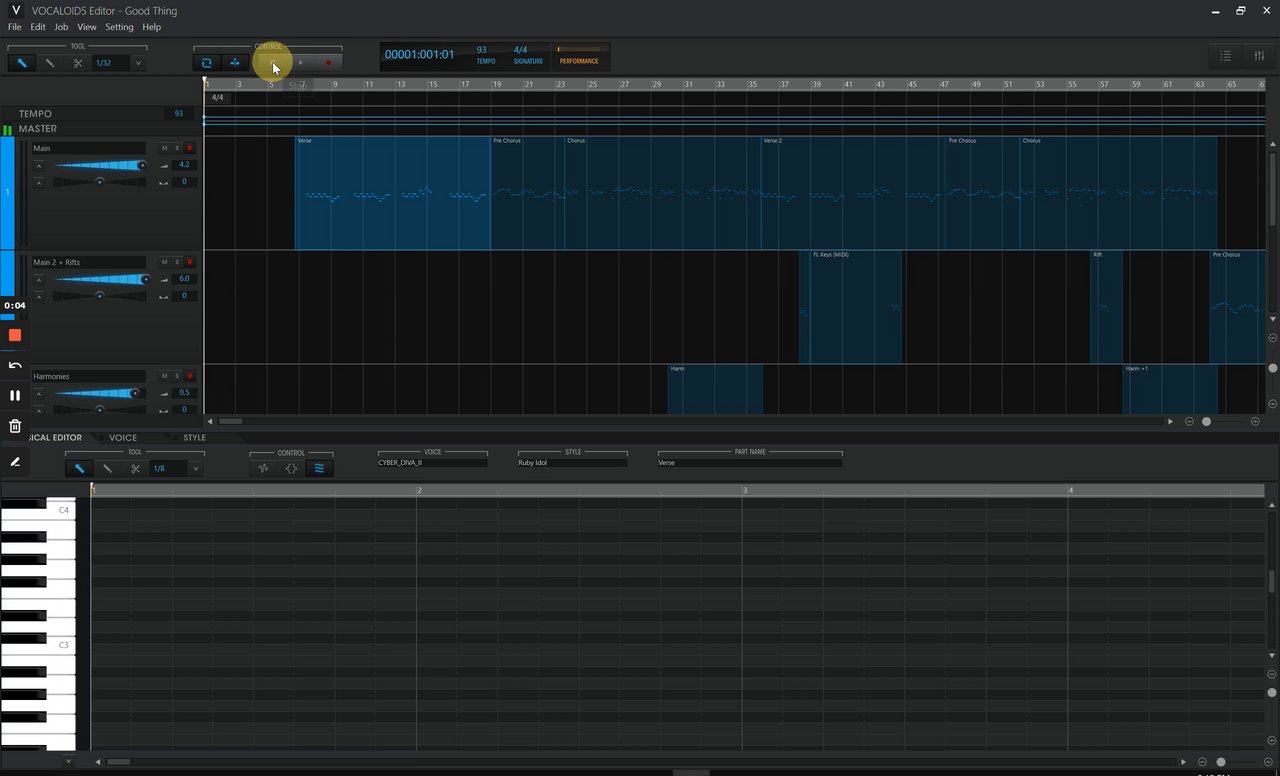Click the Main track name field
The height and width of the screenshot is (776, 1280).
tap(88, 148)
